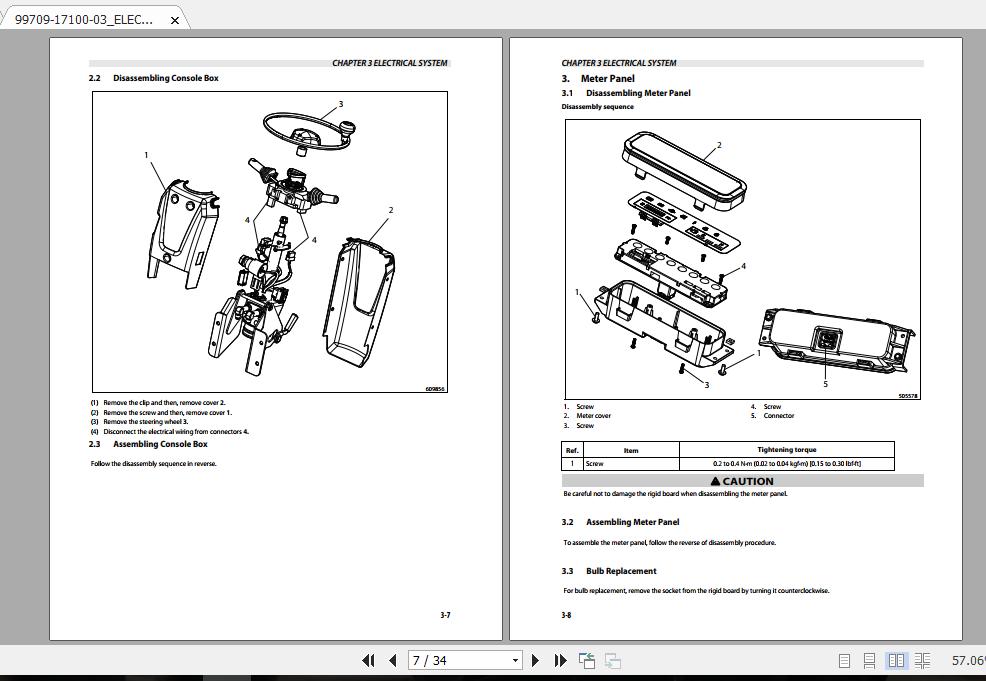The width and height of the screenshot is (986, 681).
Task: Go forward to the next view
Action: pyautogui.click(x=613, y=660)
